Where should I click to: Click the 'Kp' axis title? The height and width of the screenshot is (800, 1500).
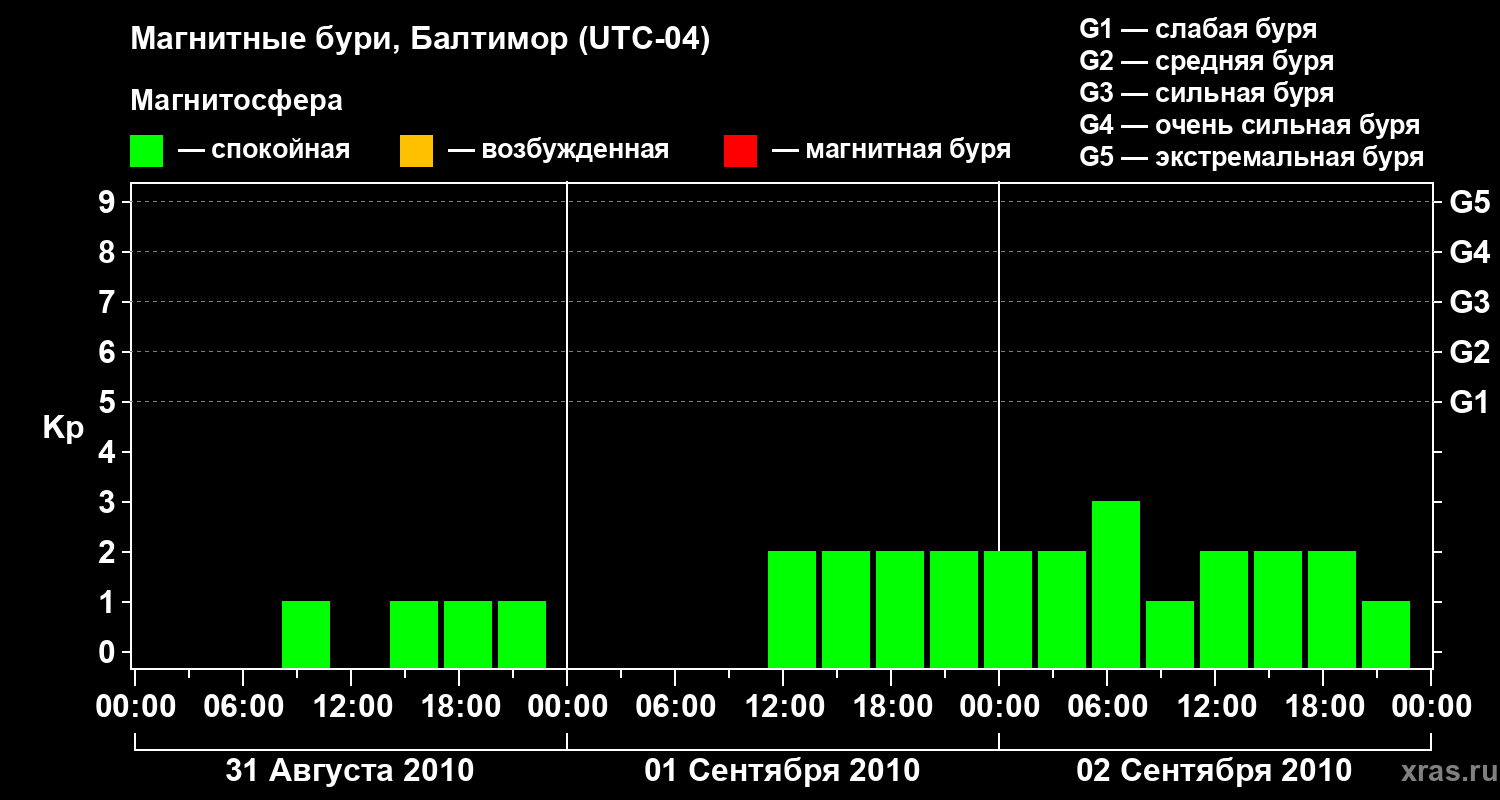(63, 428)
